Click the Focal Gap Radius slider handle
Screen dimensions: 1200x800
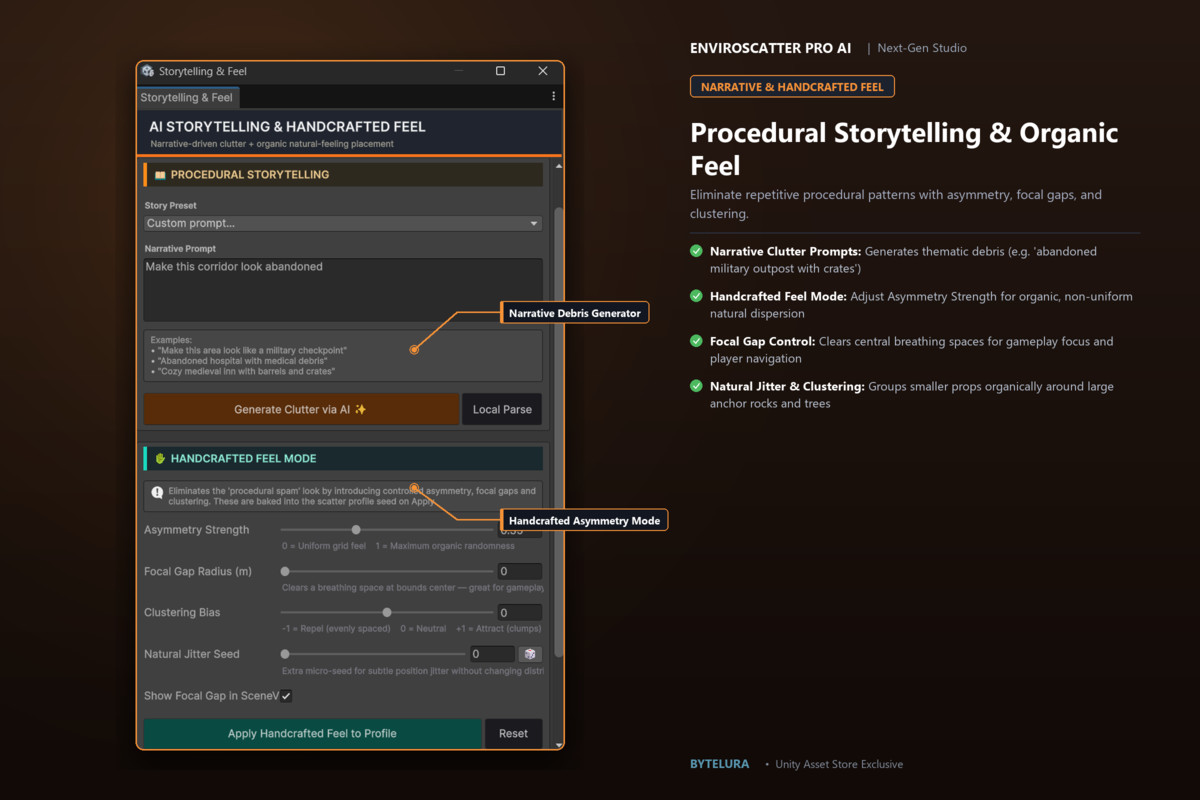[285, 572]
